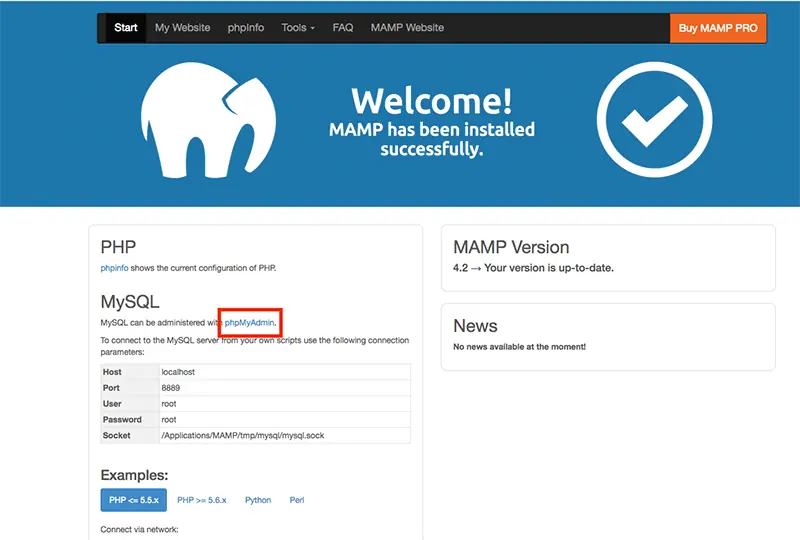Image resolution: width=800 pixels, height=540 pixels.
Task: Click the MySQL section heading
Action: (130, 302)
